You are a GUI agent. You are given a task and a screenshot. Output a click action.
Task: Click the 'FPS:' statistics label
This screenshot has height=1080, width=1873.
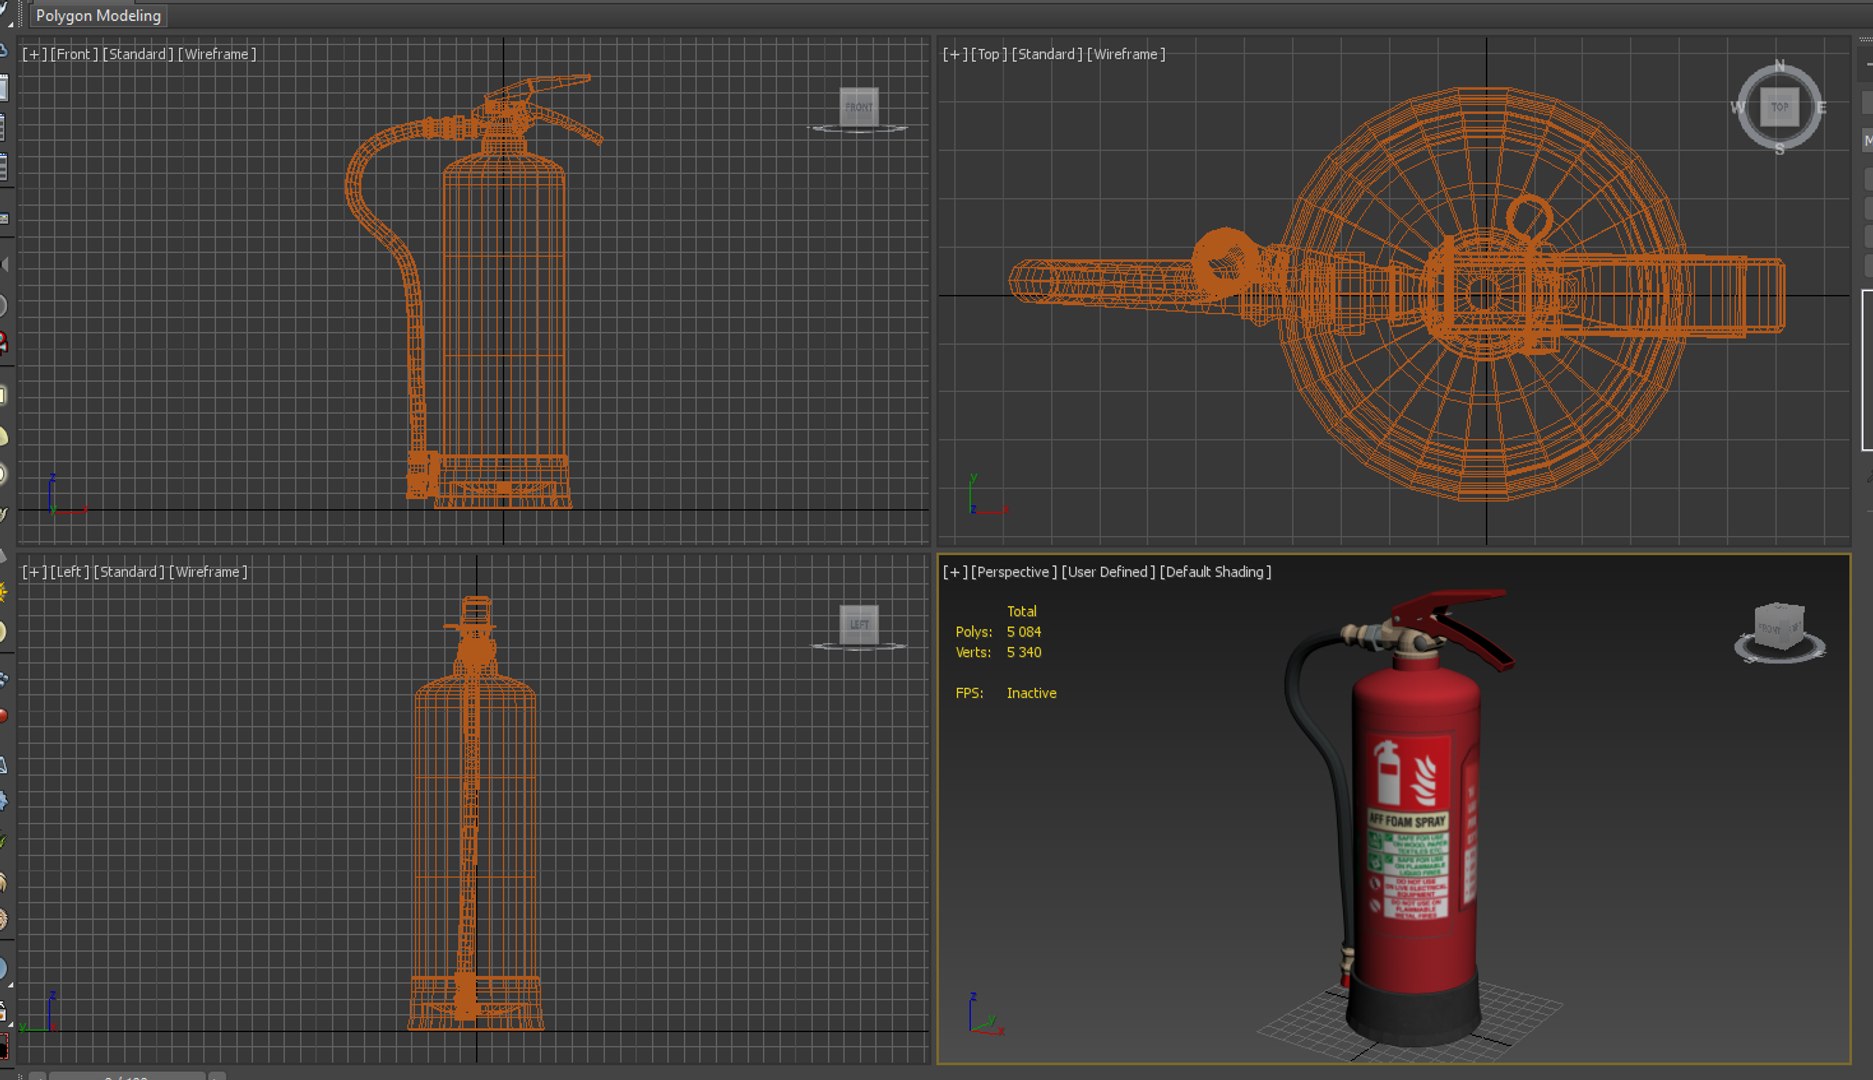(969, 693)
